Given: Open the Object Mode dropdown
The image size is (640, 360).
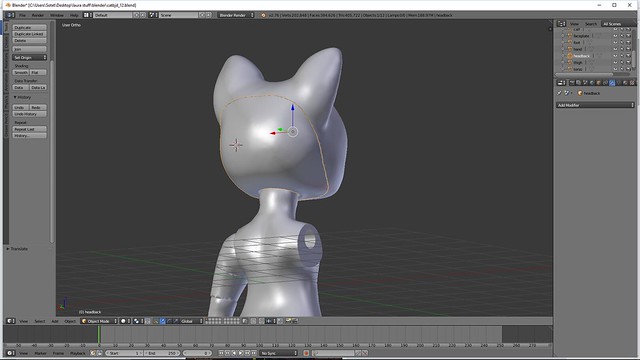Looking at the screenshot, I should pyautogui.click(x=99, y=321).
